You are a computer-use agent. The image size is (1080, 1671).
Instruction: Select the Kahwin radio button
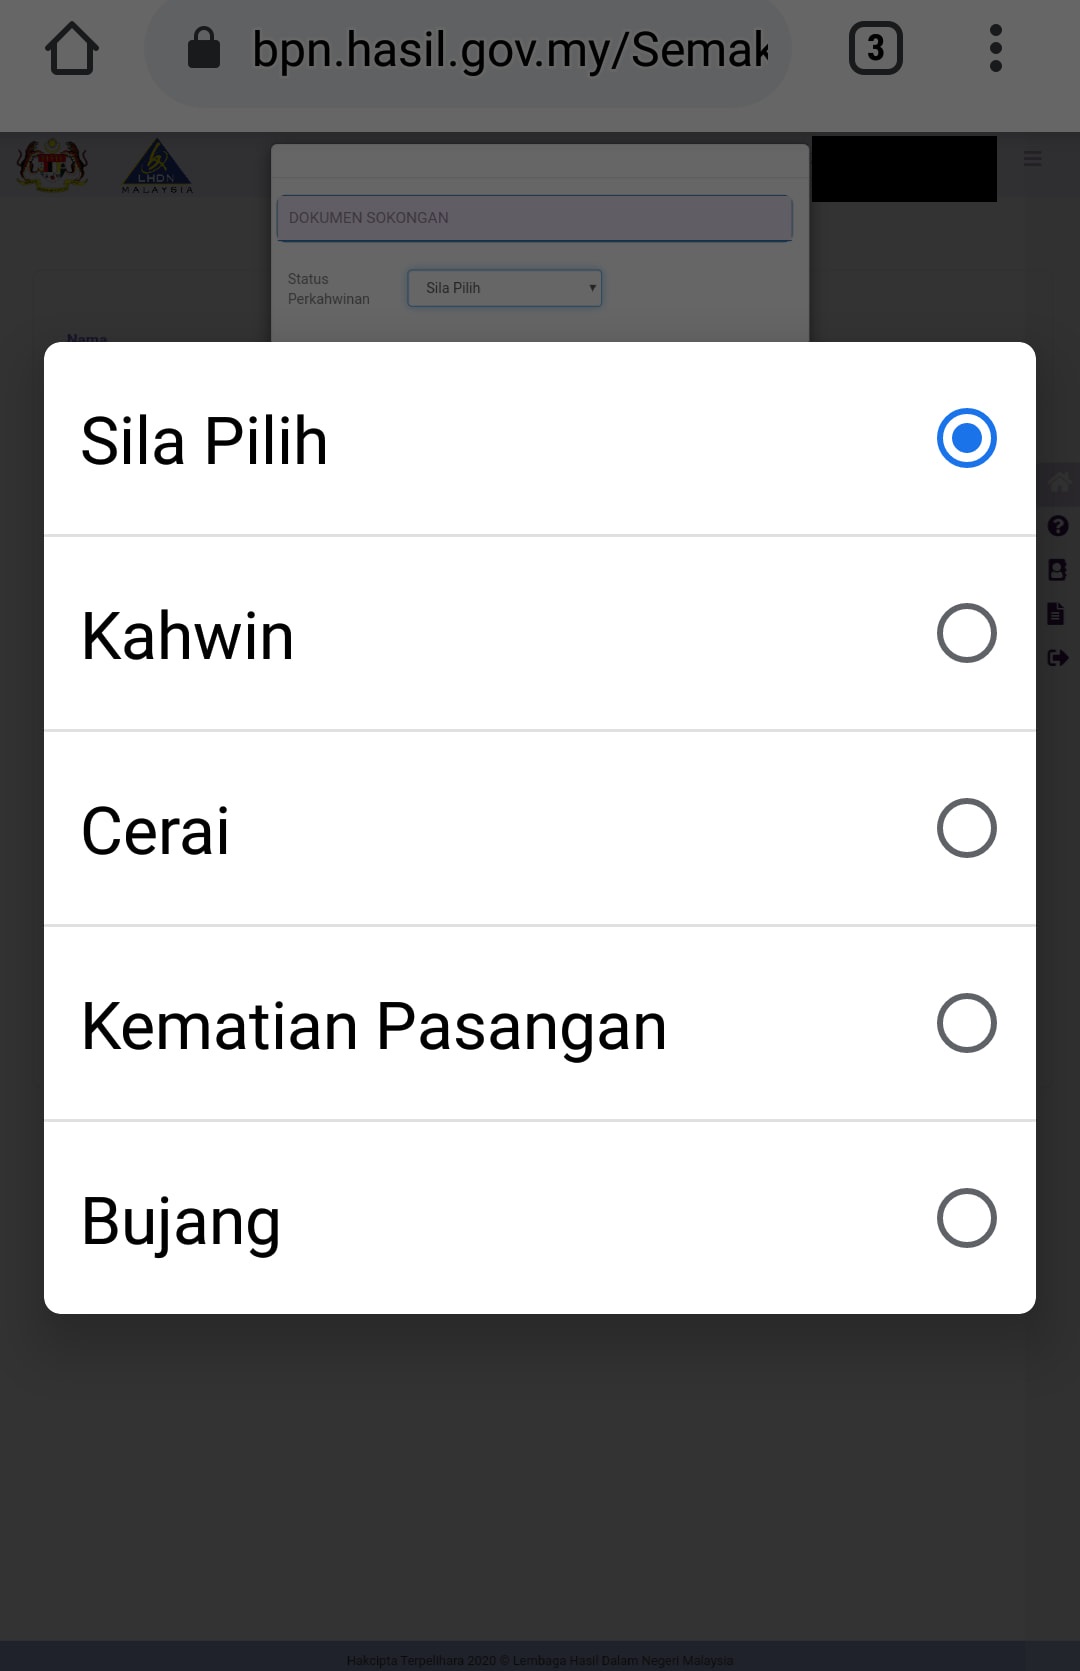pyautogui.click(x=966, y=633)
